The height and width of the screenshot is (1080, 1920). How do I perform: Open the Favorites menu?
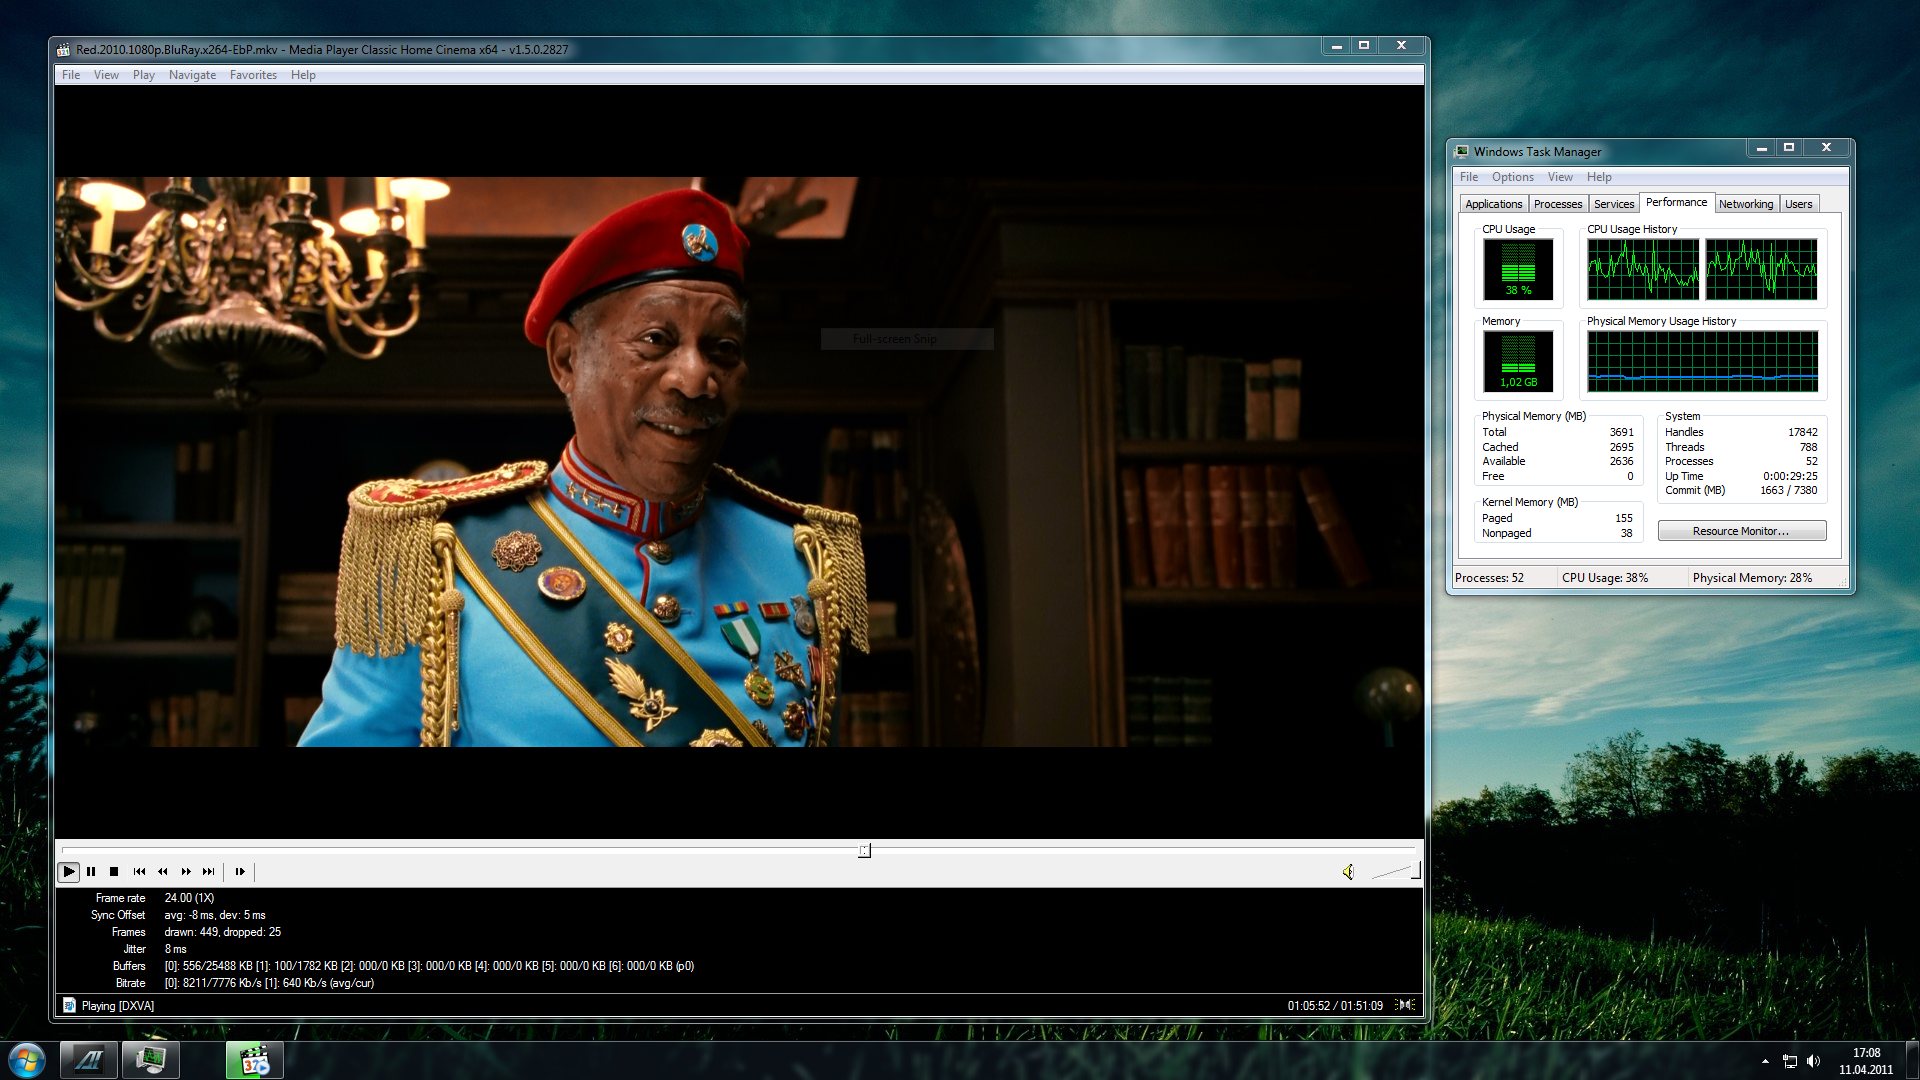tap(253, 75)
